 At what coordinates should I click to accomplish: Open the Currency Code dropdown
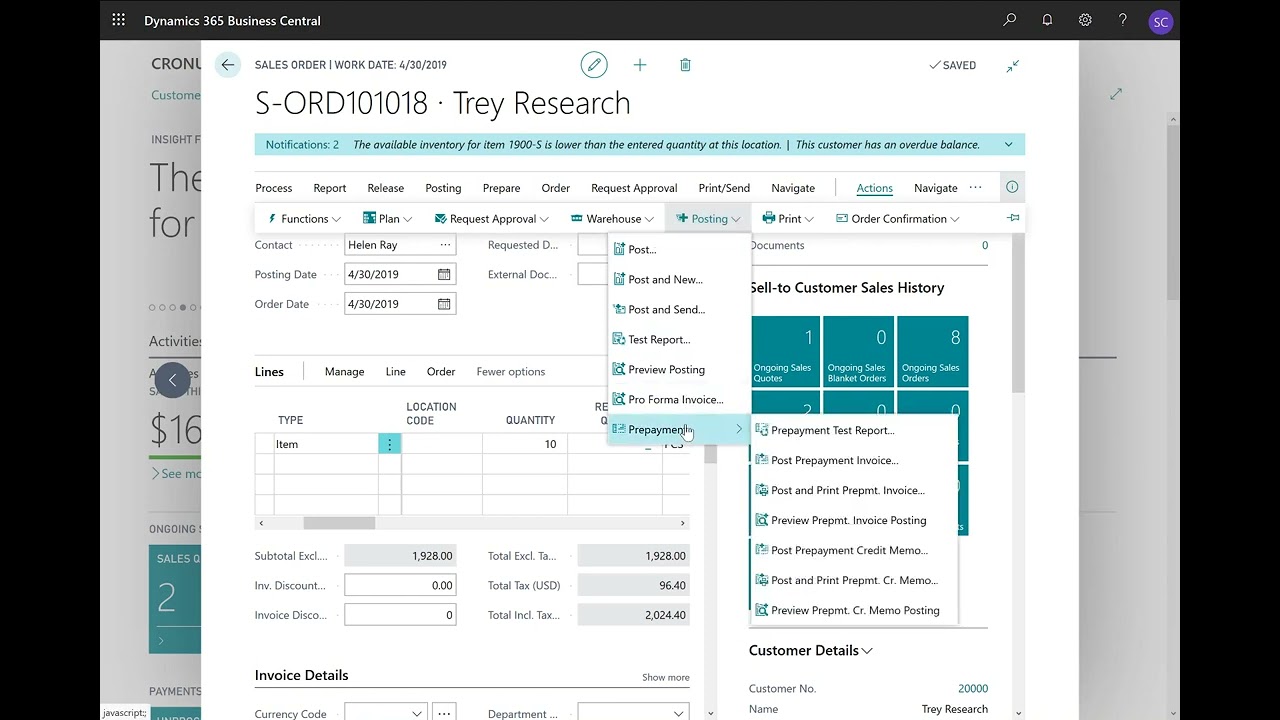[416, 714]
